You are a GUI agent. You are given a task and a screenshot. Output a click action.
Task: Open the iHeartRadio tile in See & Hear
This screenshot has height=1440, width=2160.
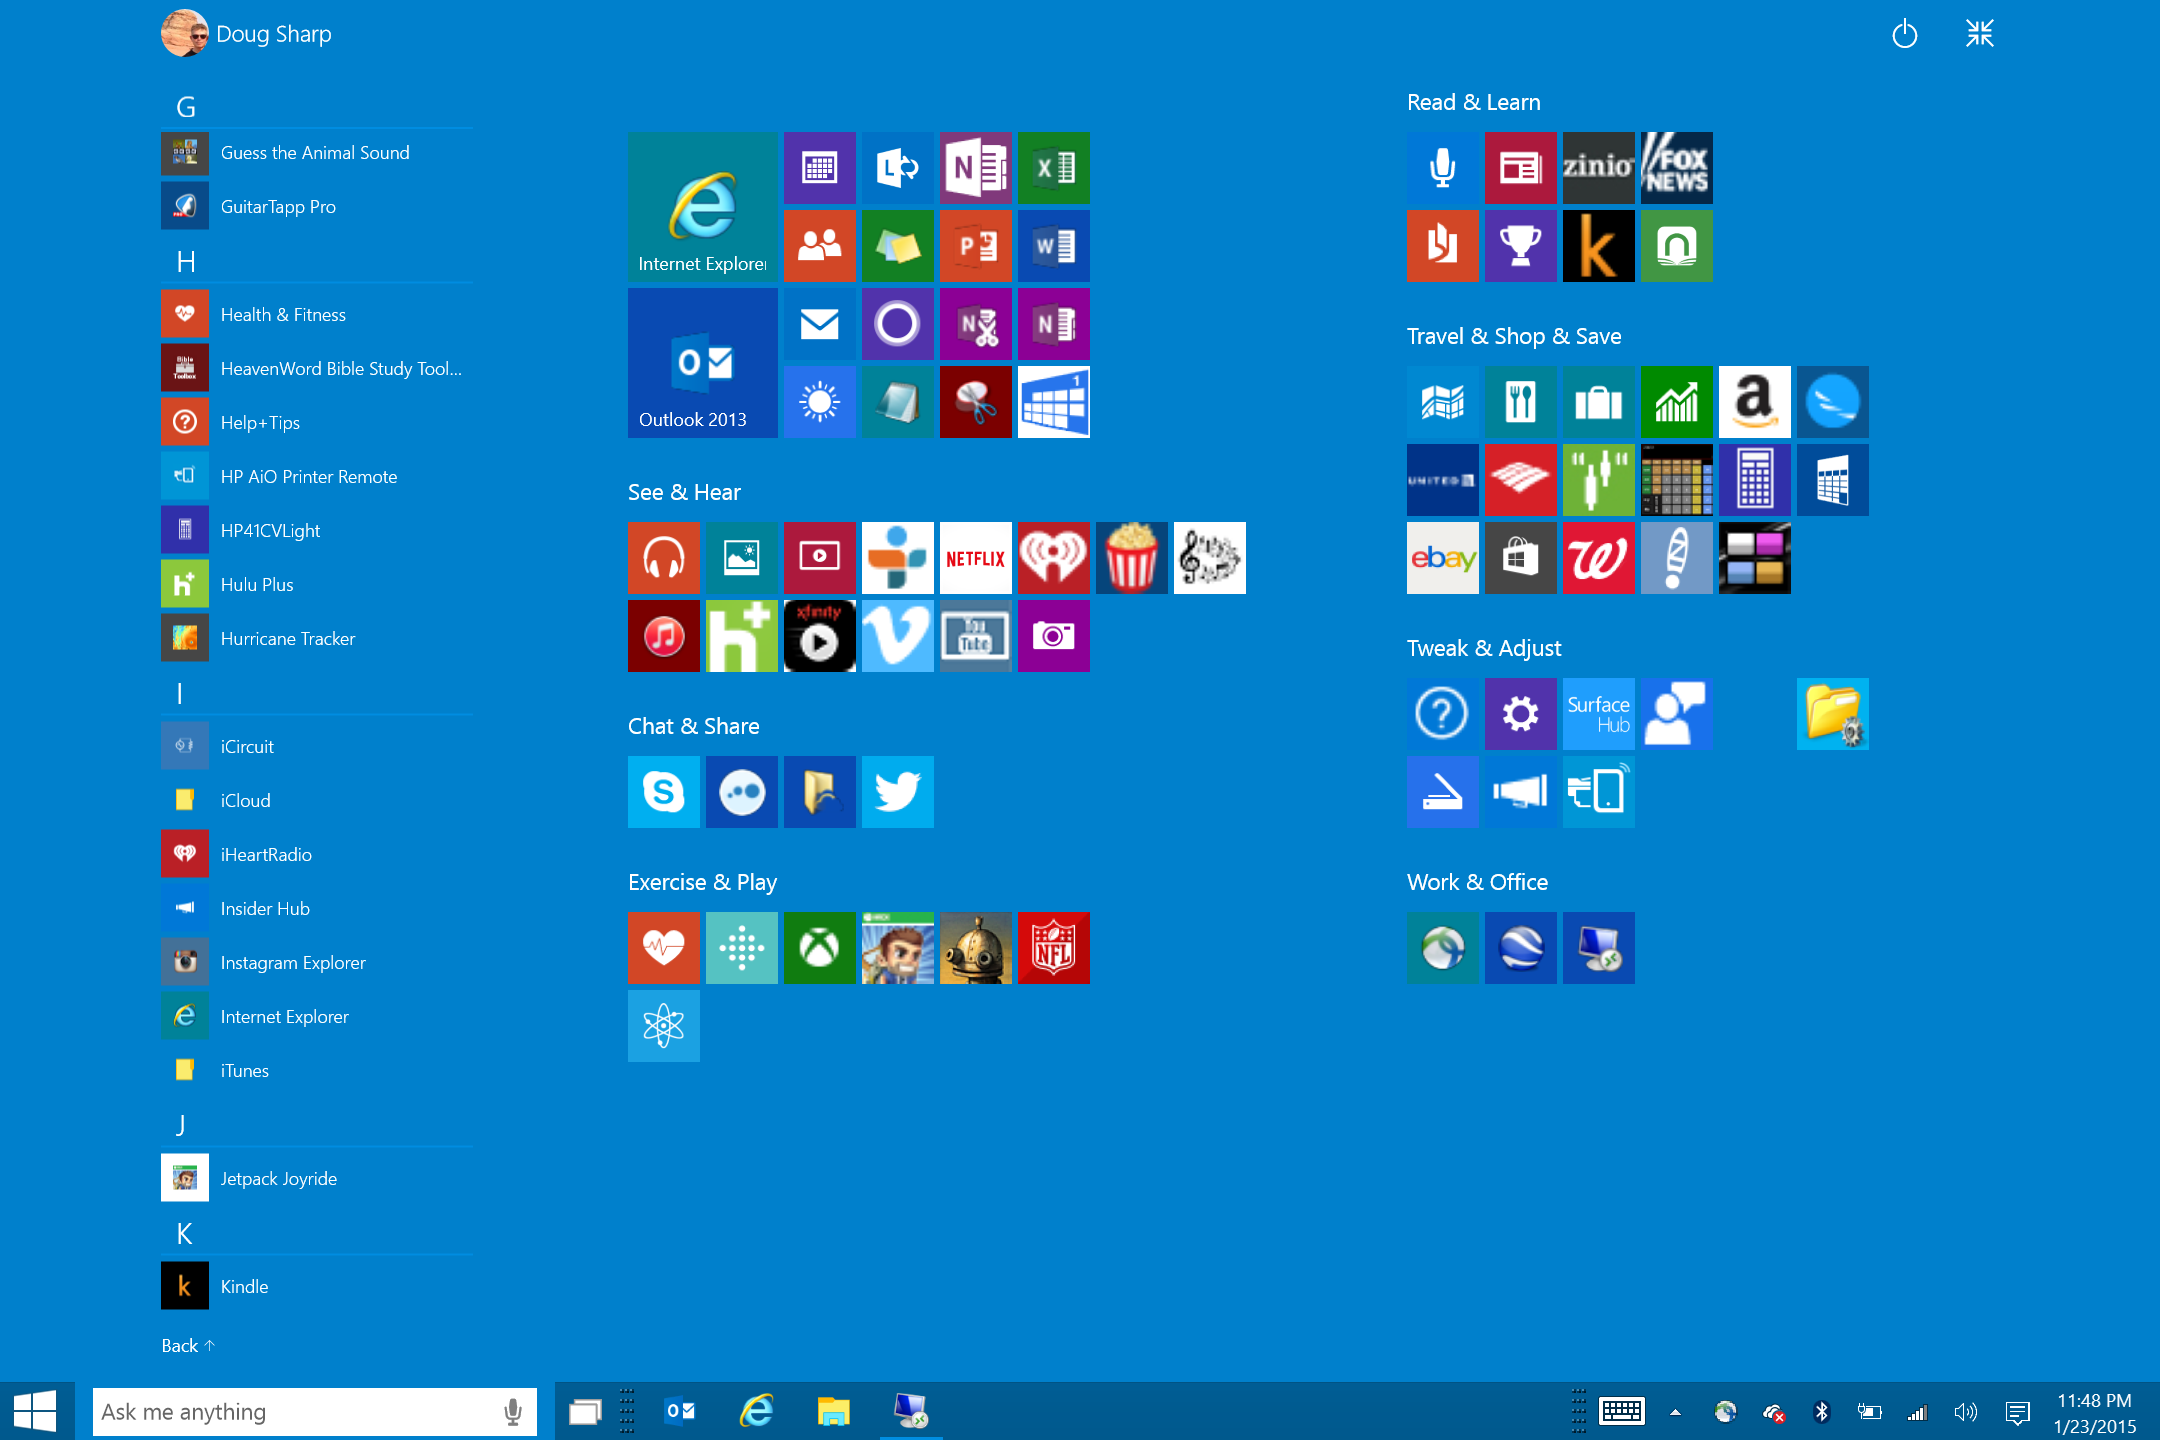tap(1054, 558)
